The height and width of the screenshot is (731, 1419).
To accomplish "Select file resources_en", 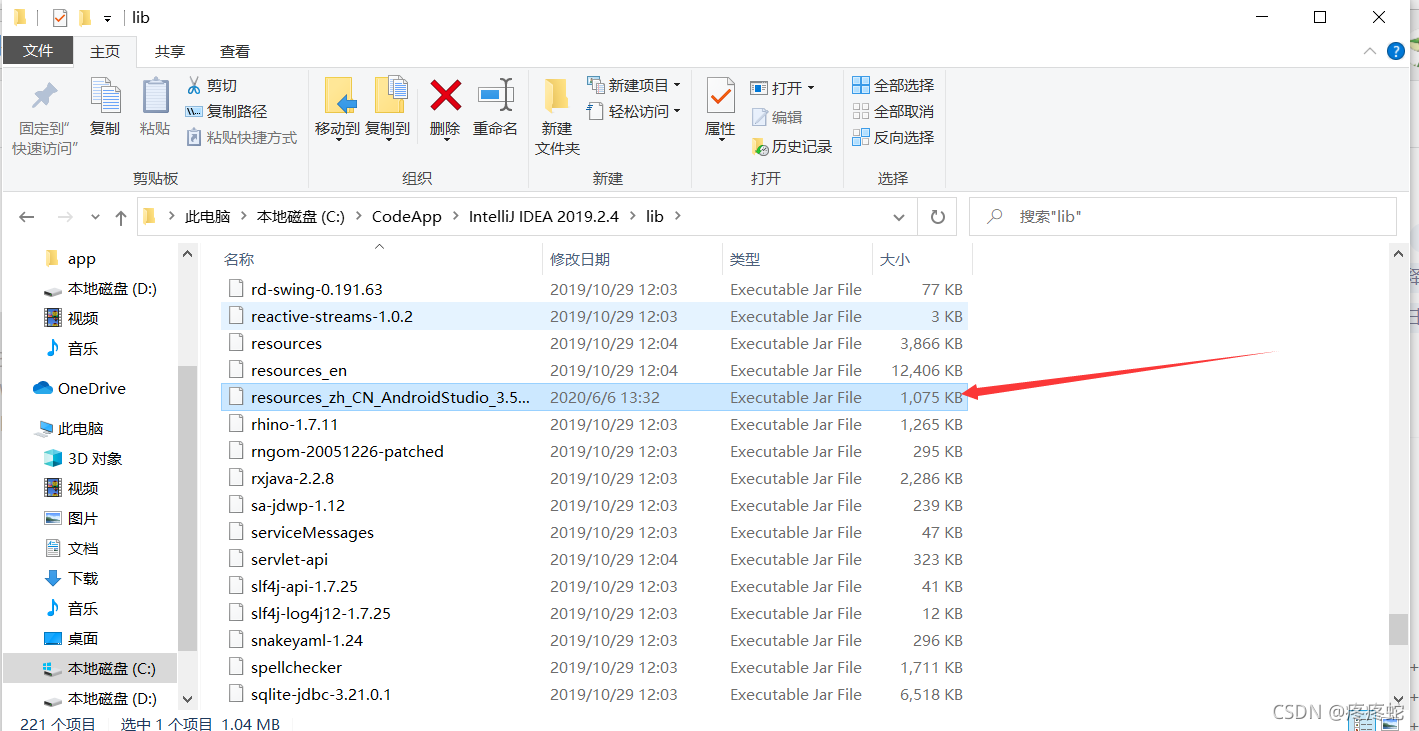I will pos(594,370).
